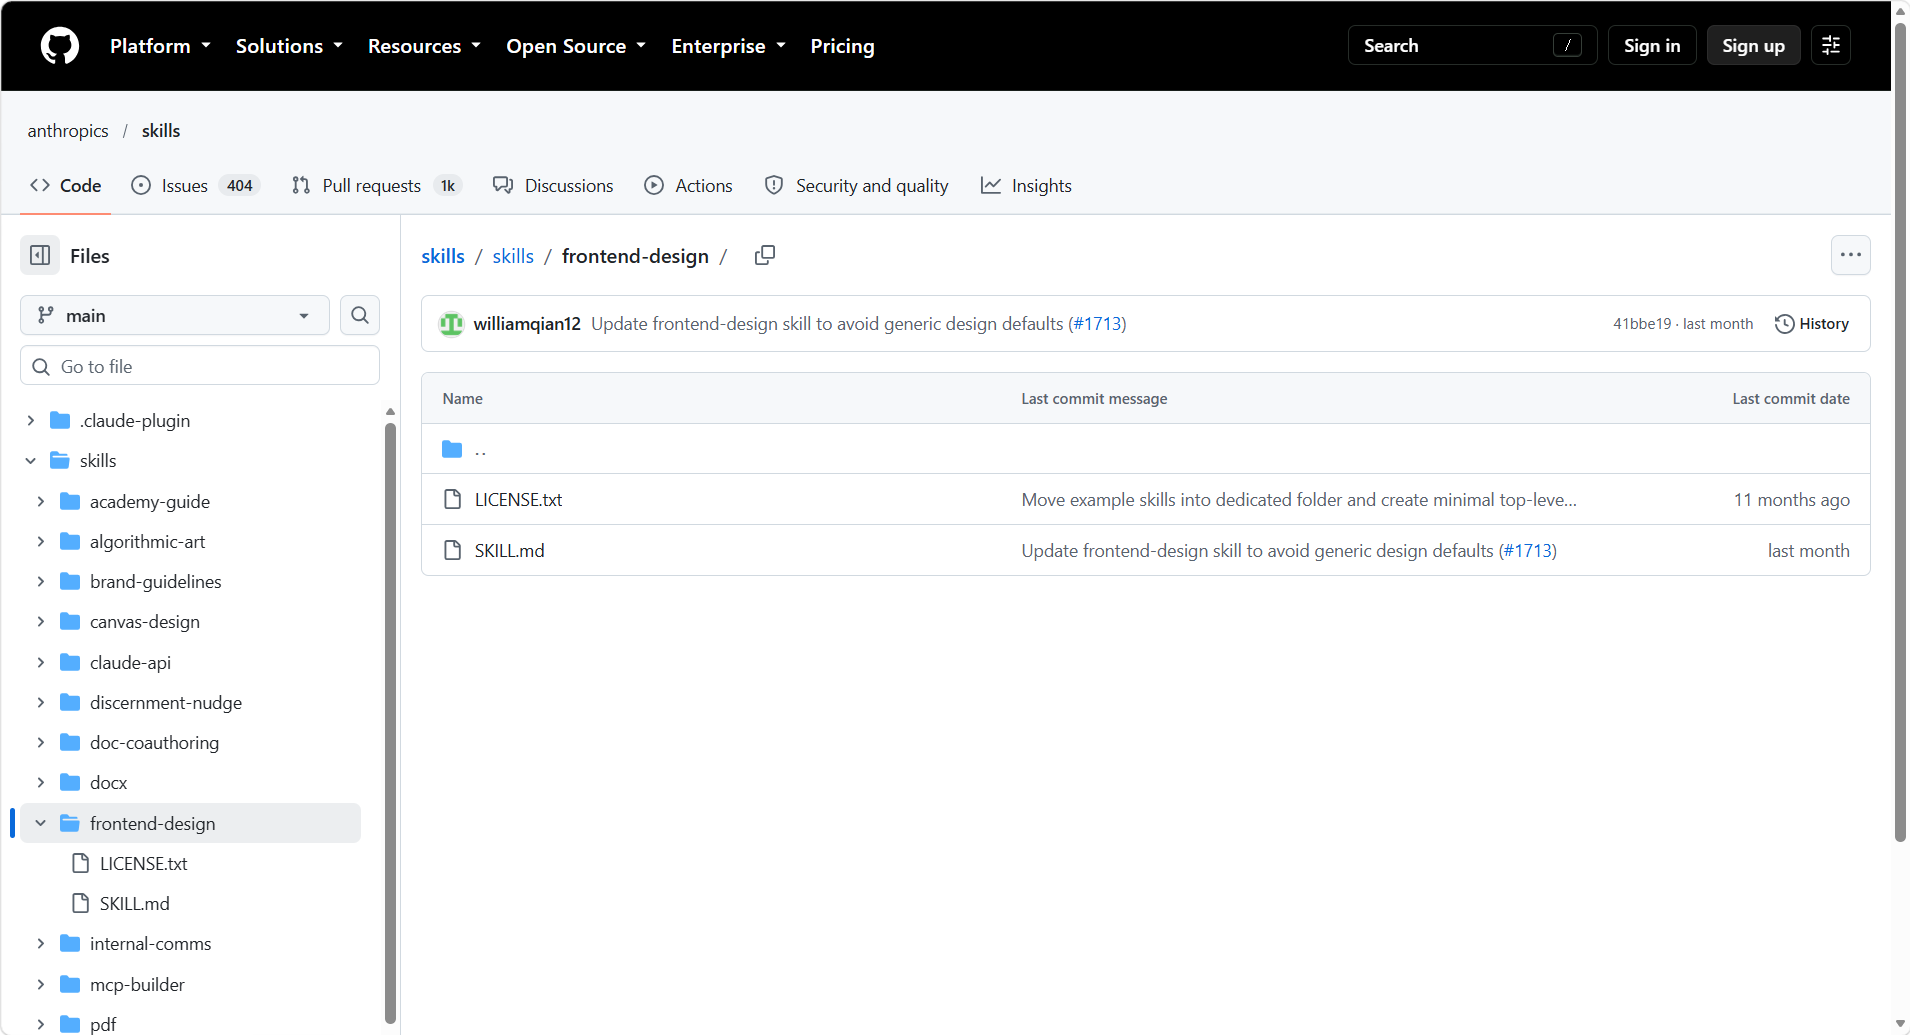Screen dimensions: 1910x1035
Task: Click LICENSE.txt file icon in table
Action: (453, 499)
